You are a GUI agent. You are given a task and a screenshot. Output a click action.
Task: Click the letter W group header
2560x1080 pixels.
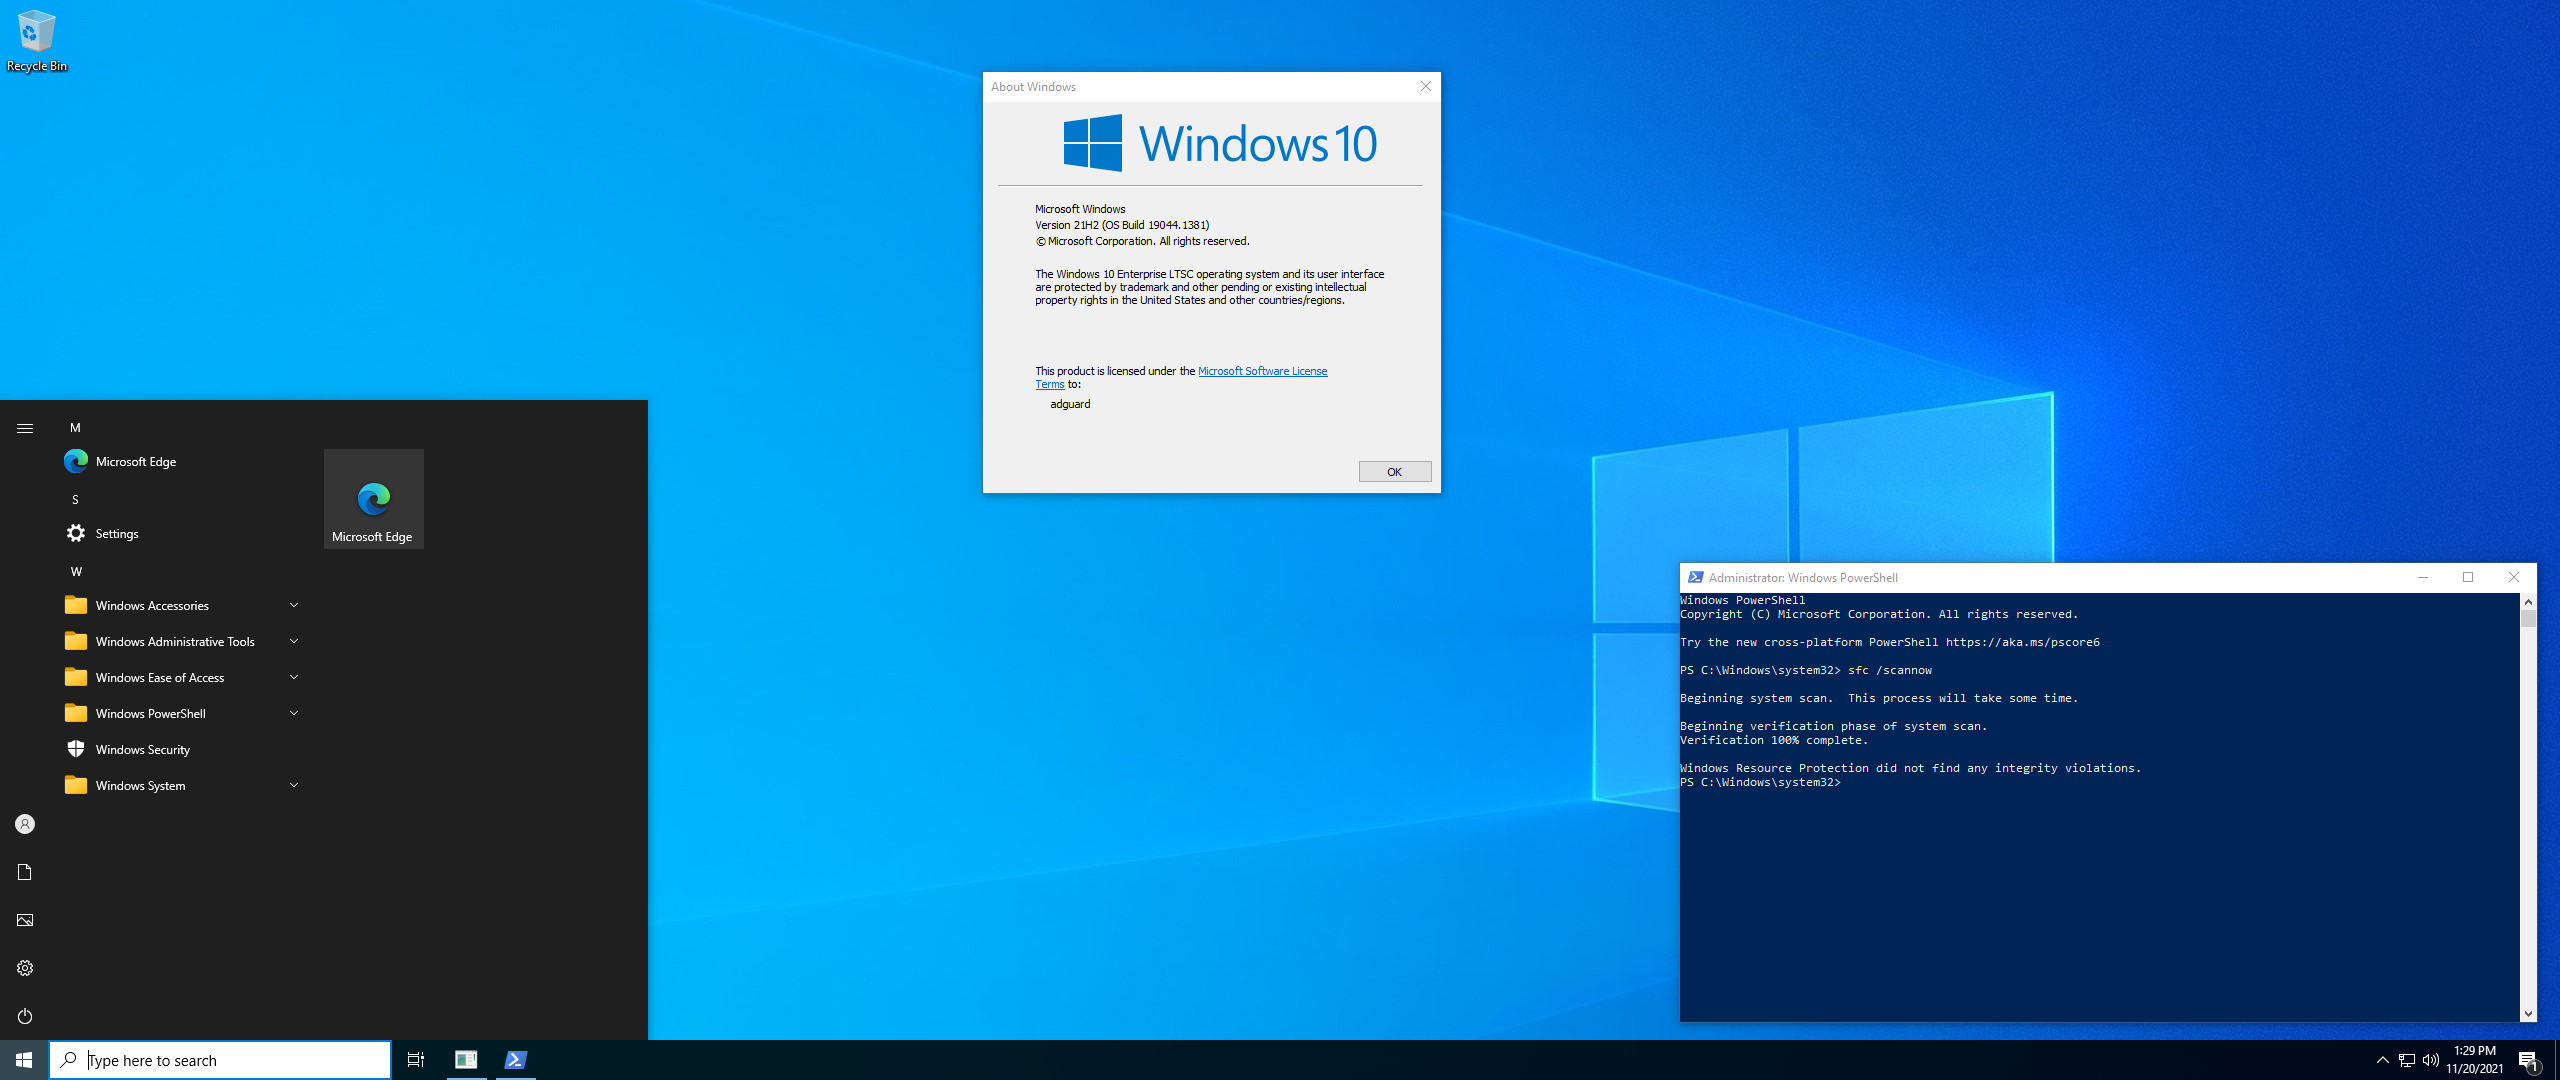pos(76,571)
